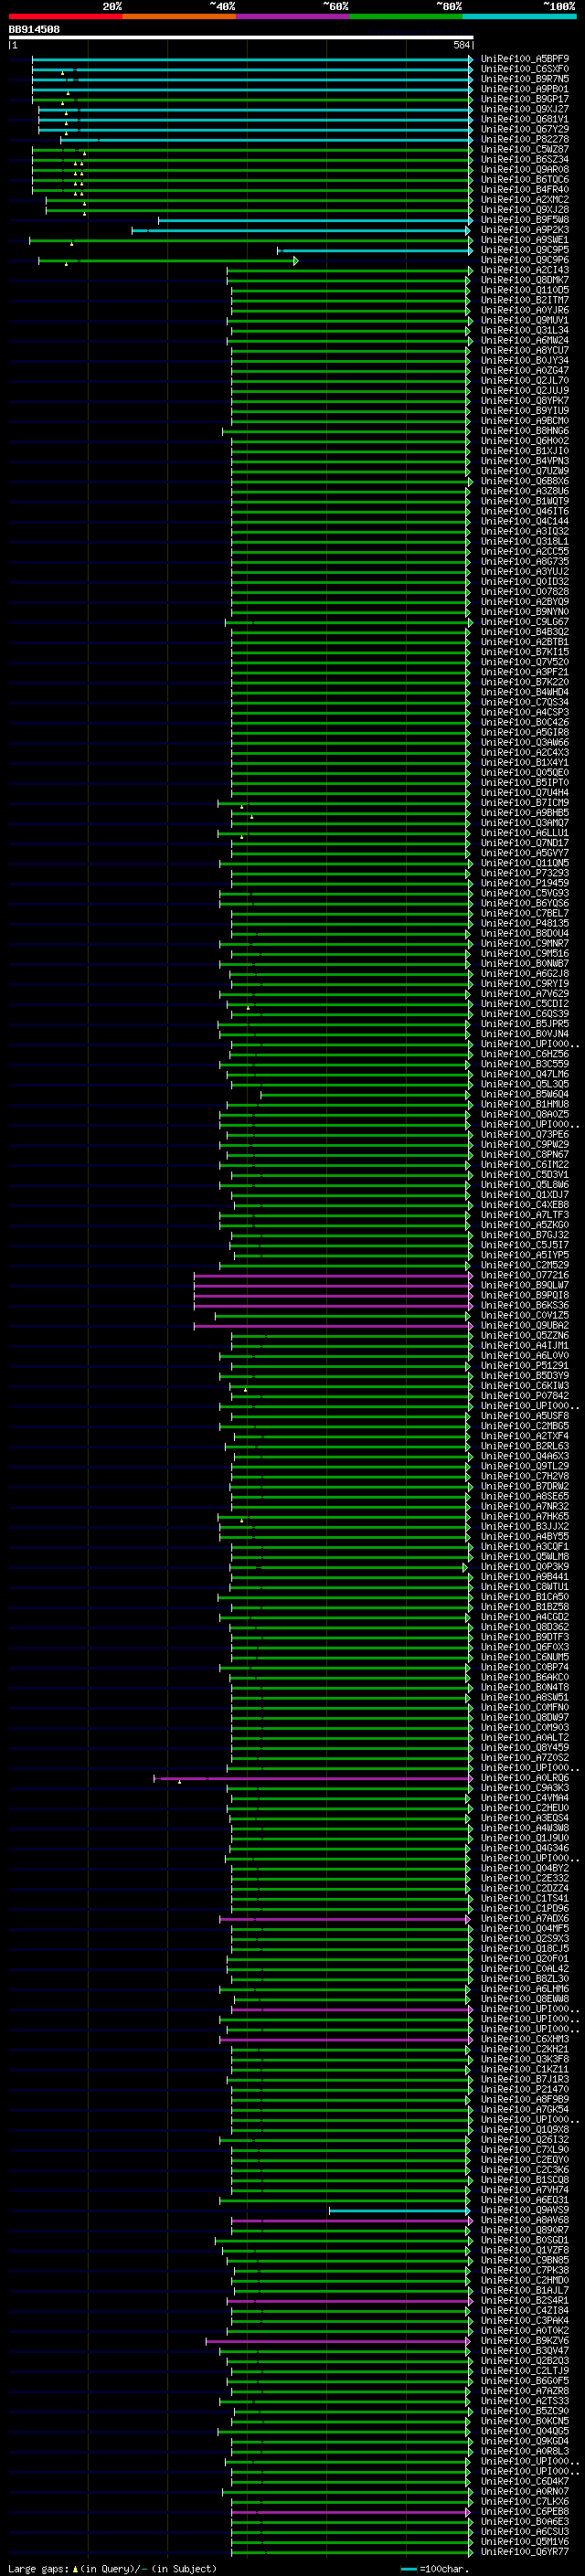Click hit label UniRef100_B6KS36

coord(524,1305)
